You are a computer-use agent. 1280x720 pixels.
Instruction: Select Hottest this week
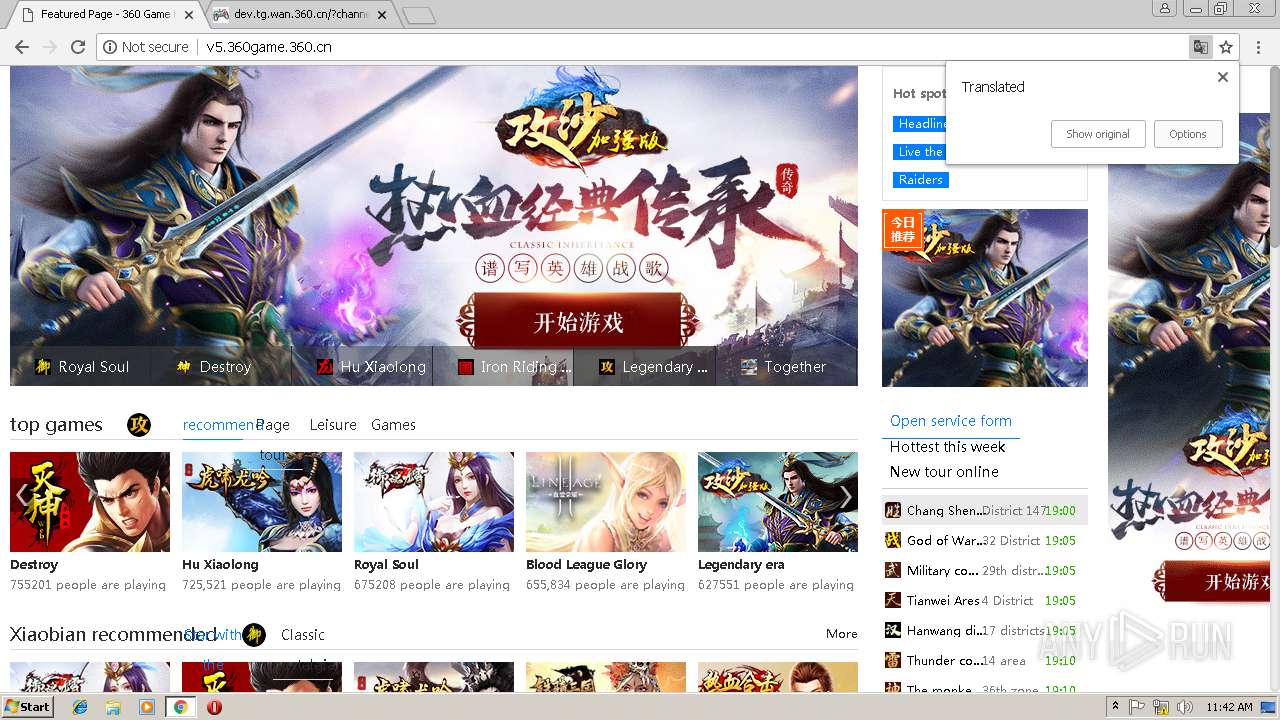(948, 447)
